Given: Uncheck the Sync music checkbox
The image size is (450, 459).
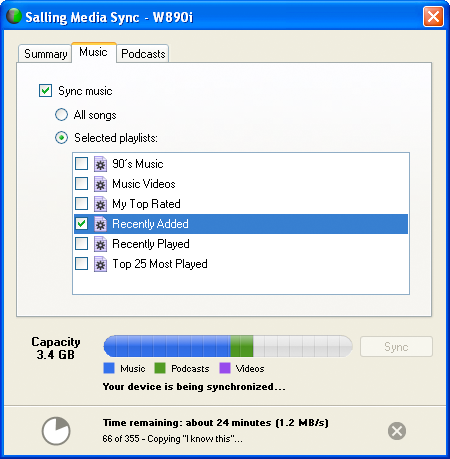Looking at the screenshot, I should [x=45, y=91].
